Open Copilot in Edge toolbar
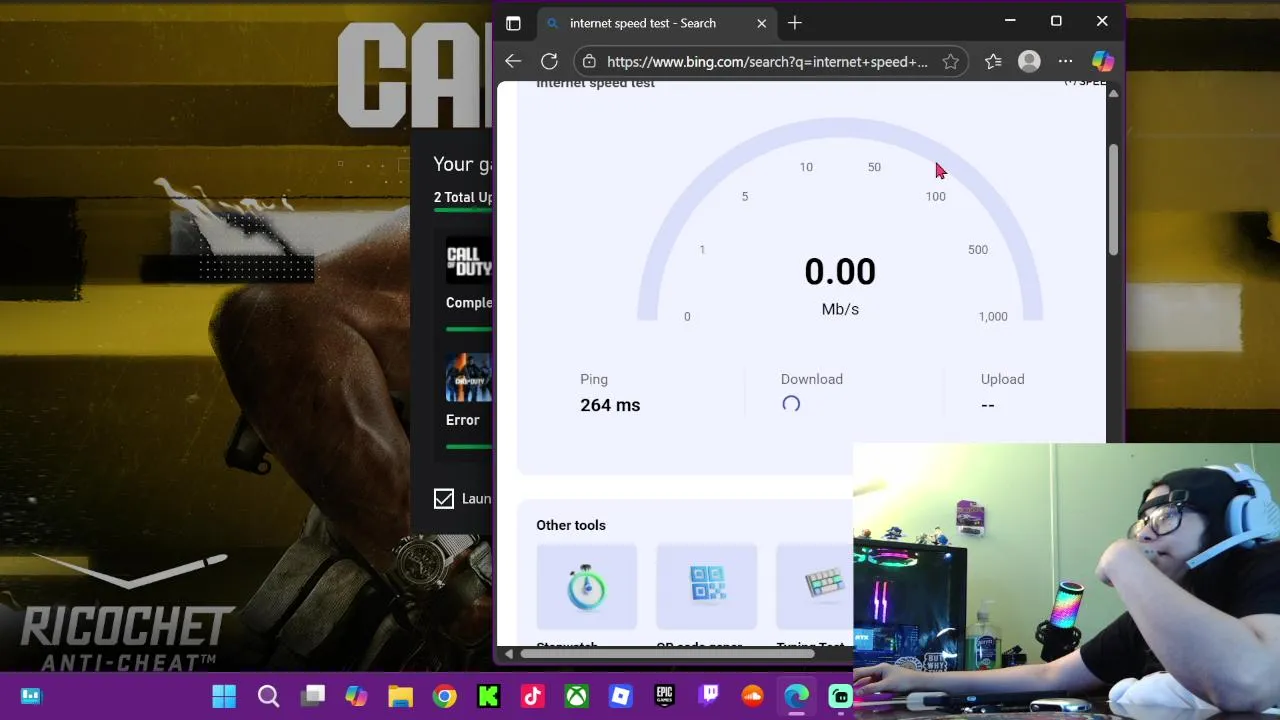The height and width of the screenshot is (720, 1280). click(1103, 62)
